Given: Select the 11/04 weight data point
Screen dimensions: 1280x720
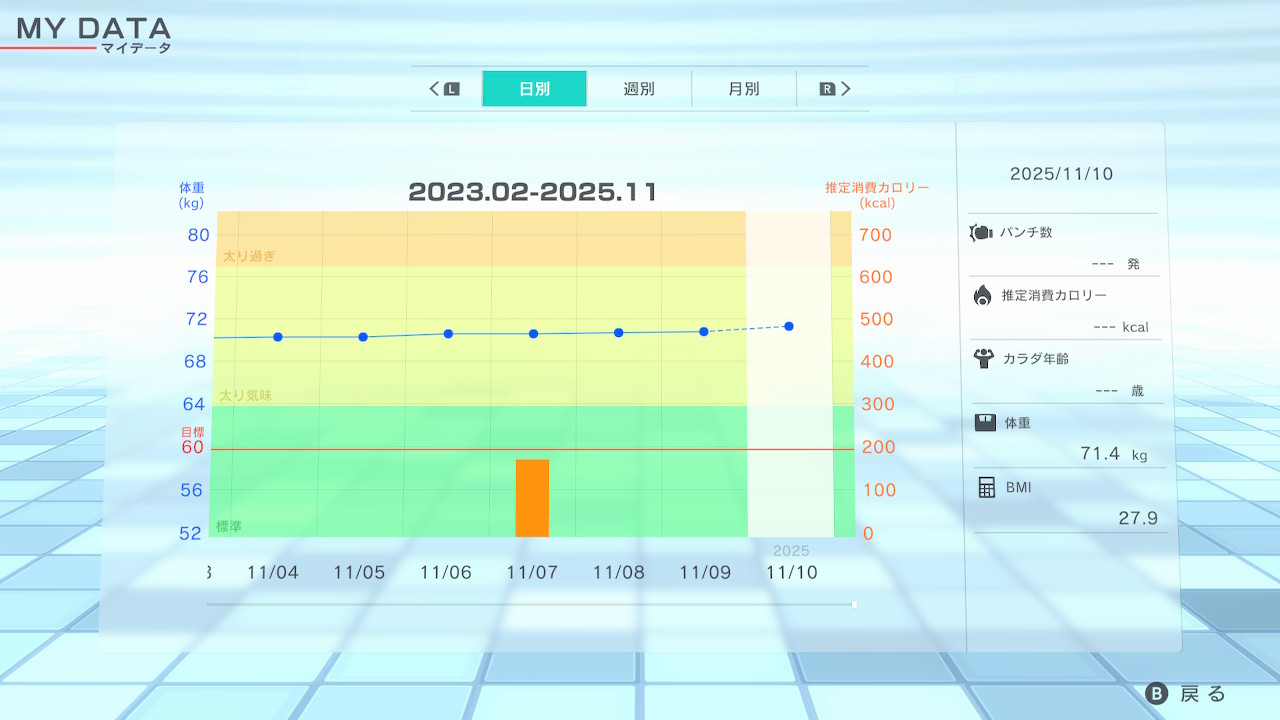Looking at the screenshot, I should pyautogui.click(x=277, y=337).
